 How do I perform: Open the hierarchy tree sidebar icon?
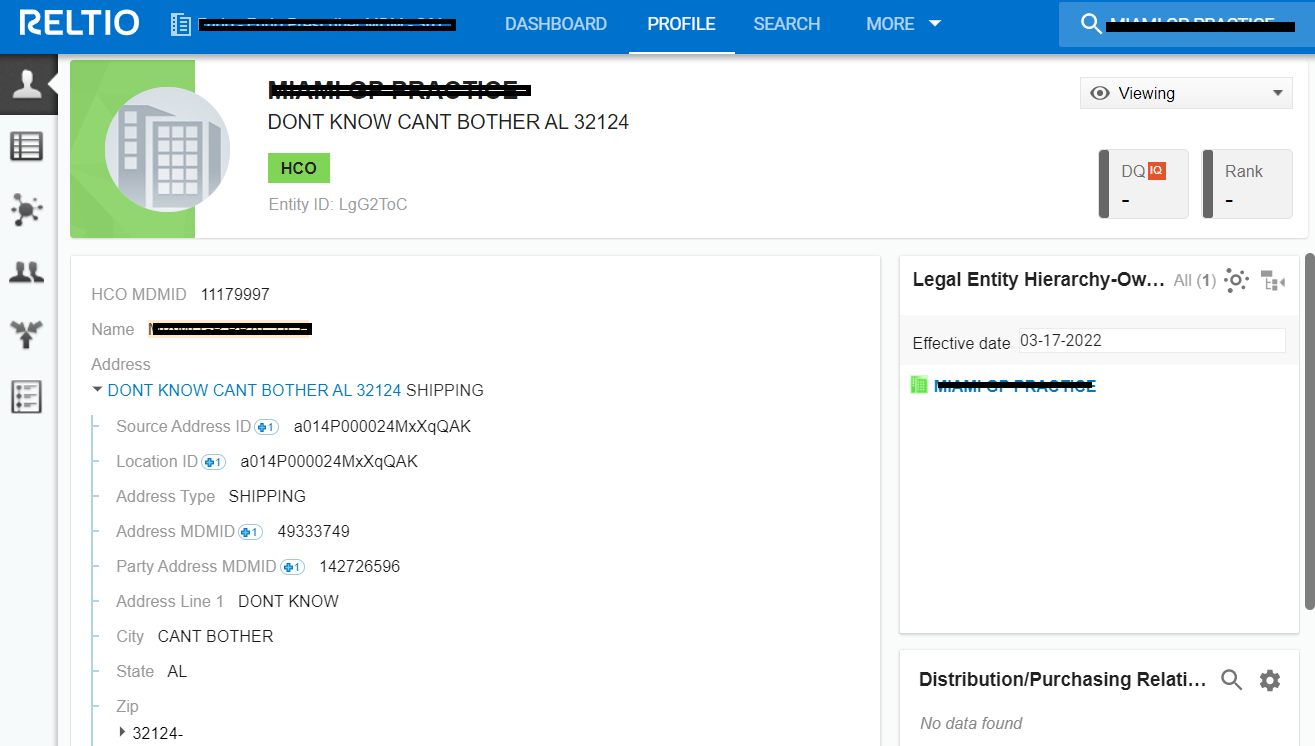pos(27,334)
